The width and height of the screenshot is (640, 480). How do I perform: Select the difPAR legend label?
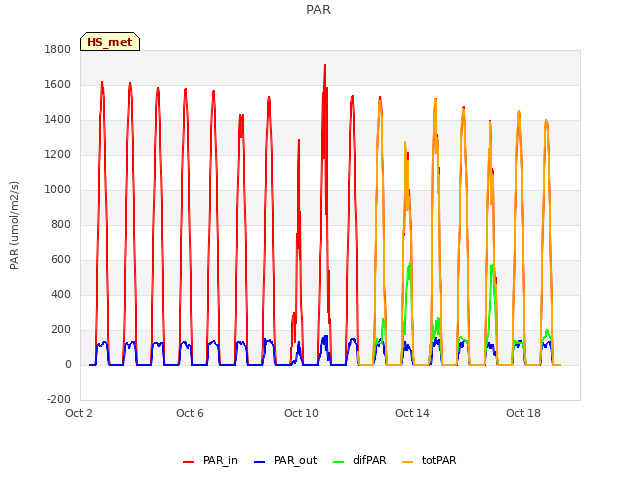(x=369, y=460)
